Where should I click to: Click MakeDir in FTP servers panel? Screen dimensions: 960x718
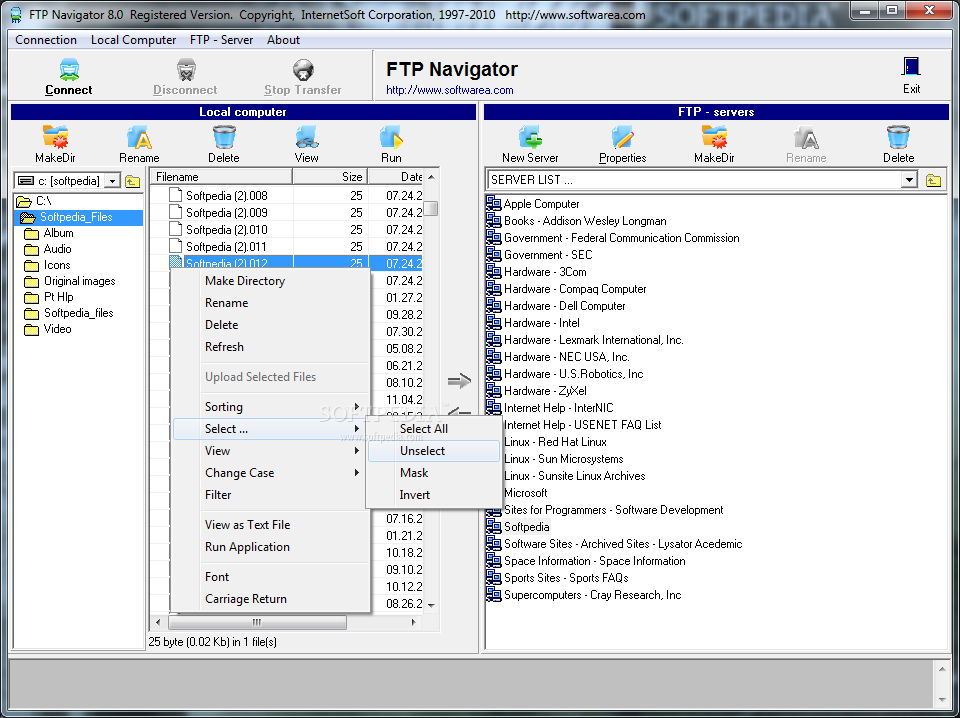click(x=714, y=137)
